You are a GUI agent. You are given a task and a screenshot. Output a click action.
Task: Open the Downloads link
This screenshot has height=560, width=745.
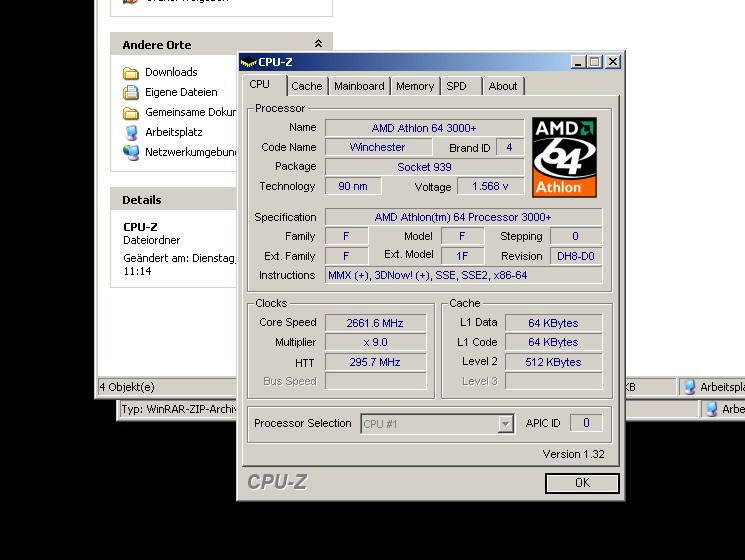tap(171, 72)
